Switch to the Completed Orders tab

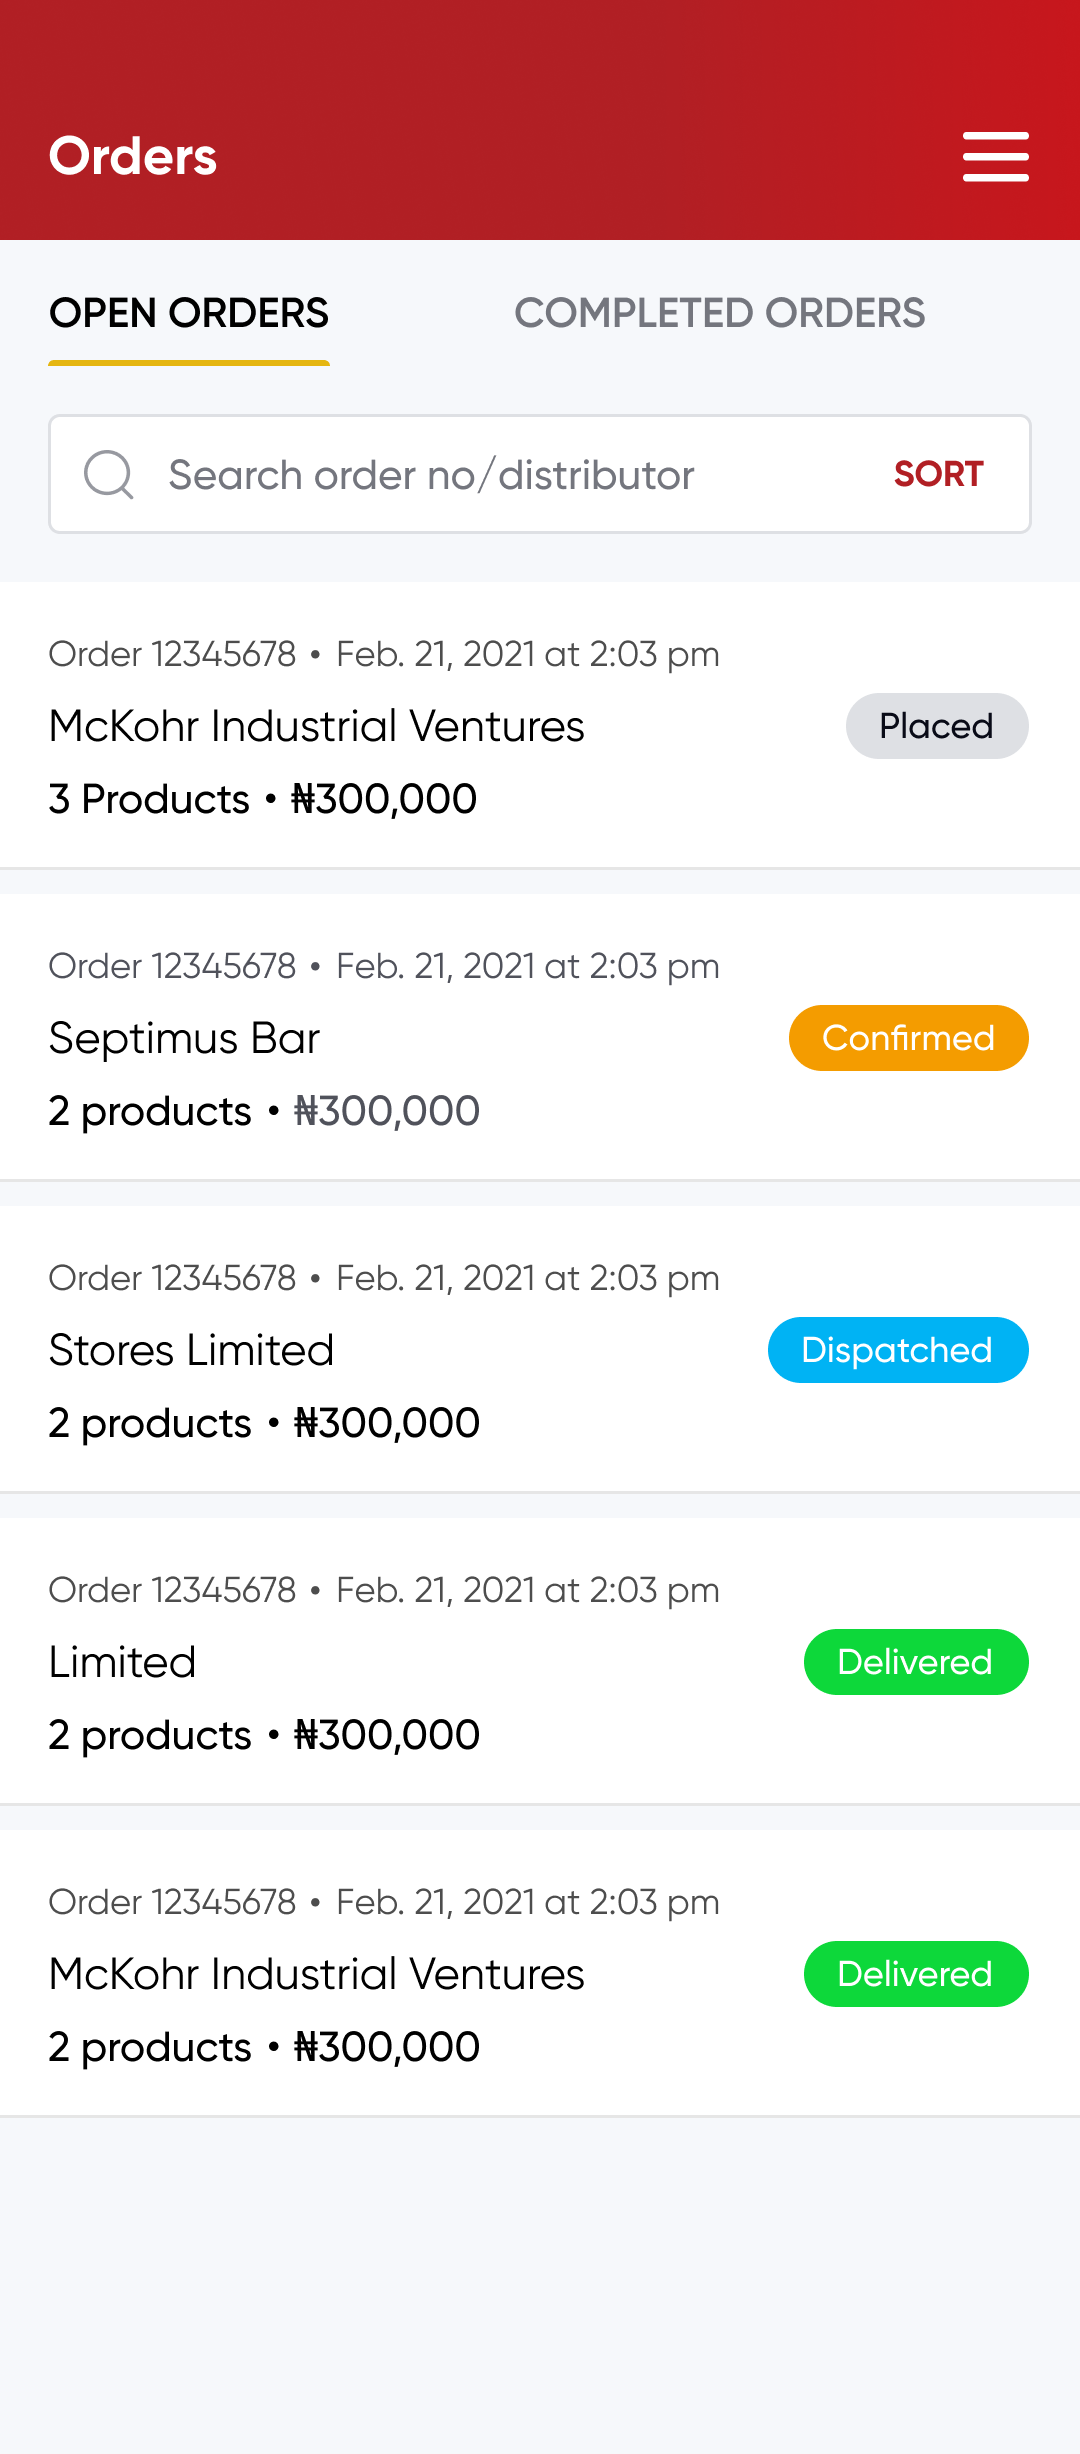pyautogui.click(x=719, y=314)
